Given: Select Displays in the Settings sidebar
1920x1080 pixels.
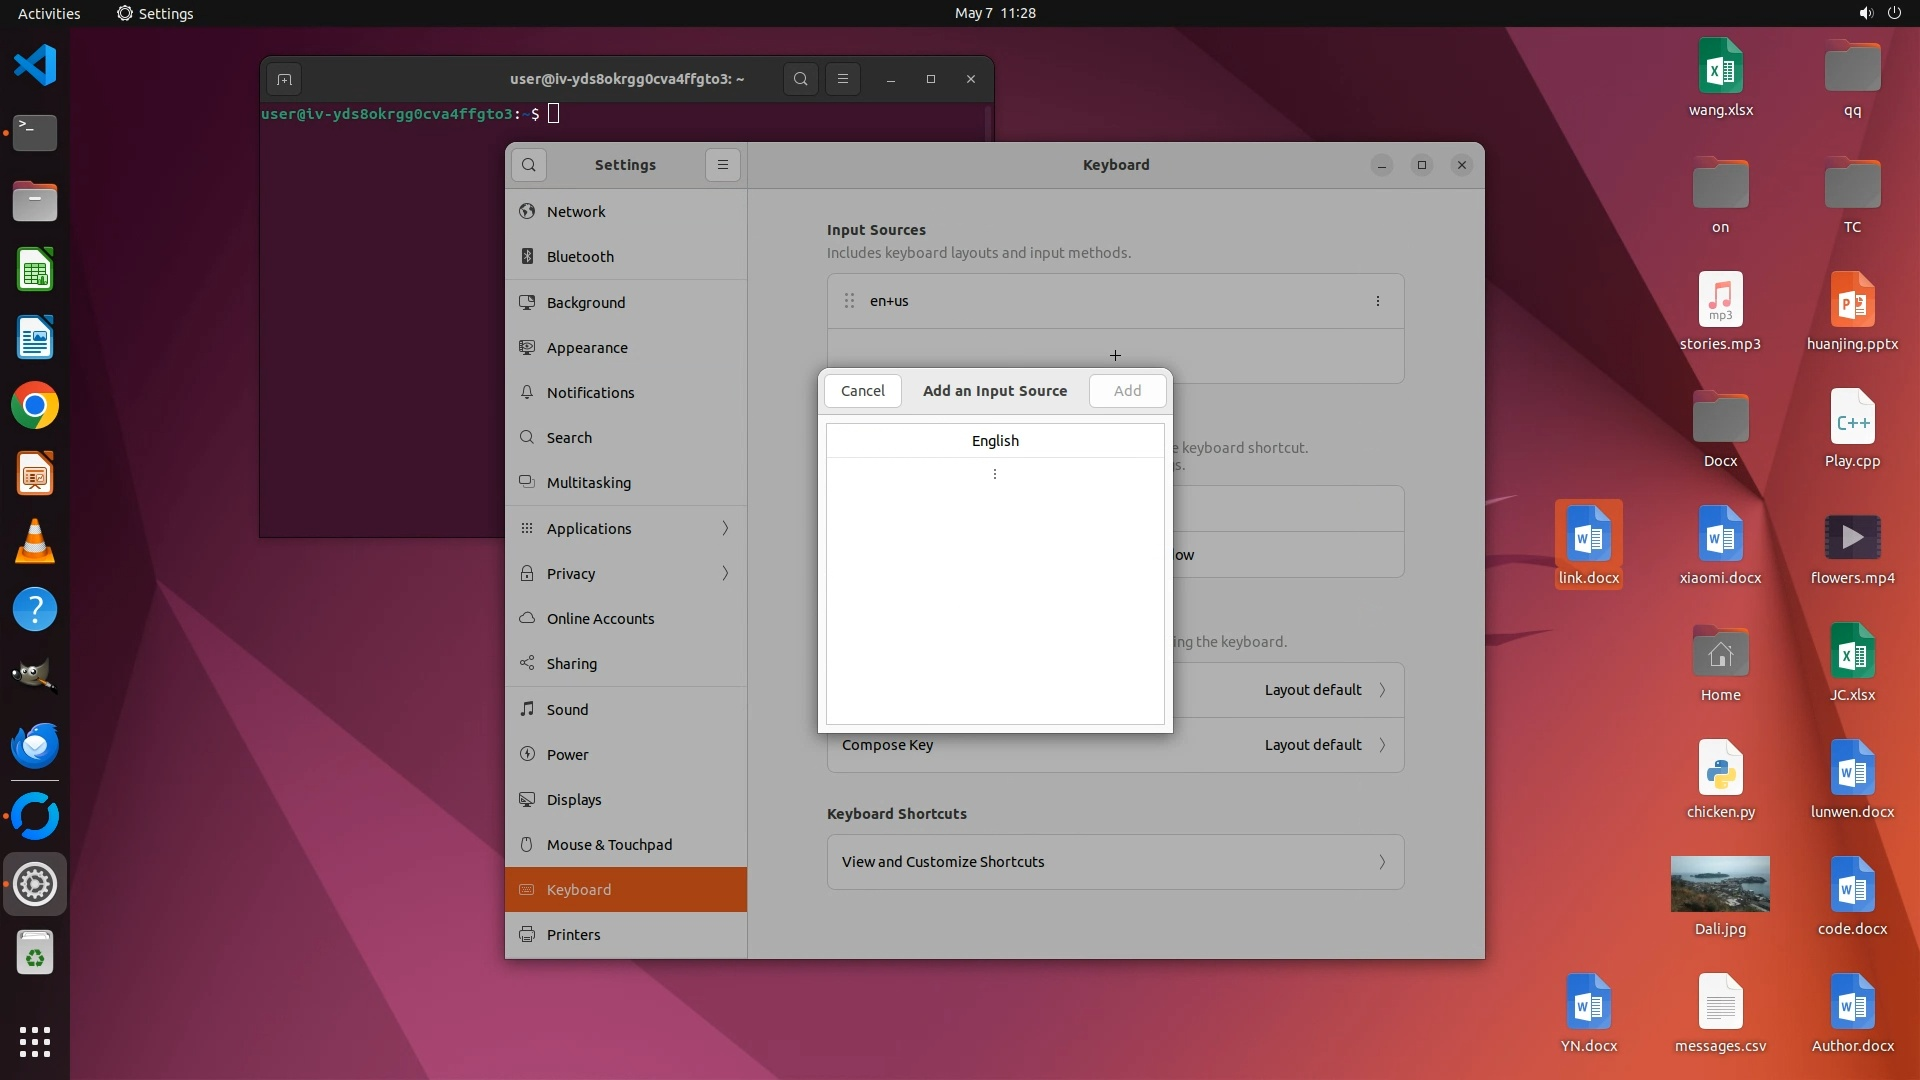Looking at the screenshot, I should coord(574,799).
